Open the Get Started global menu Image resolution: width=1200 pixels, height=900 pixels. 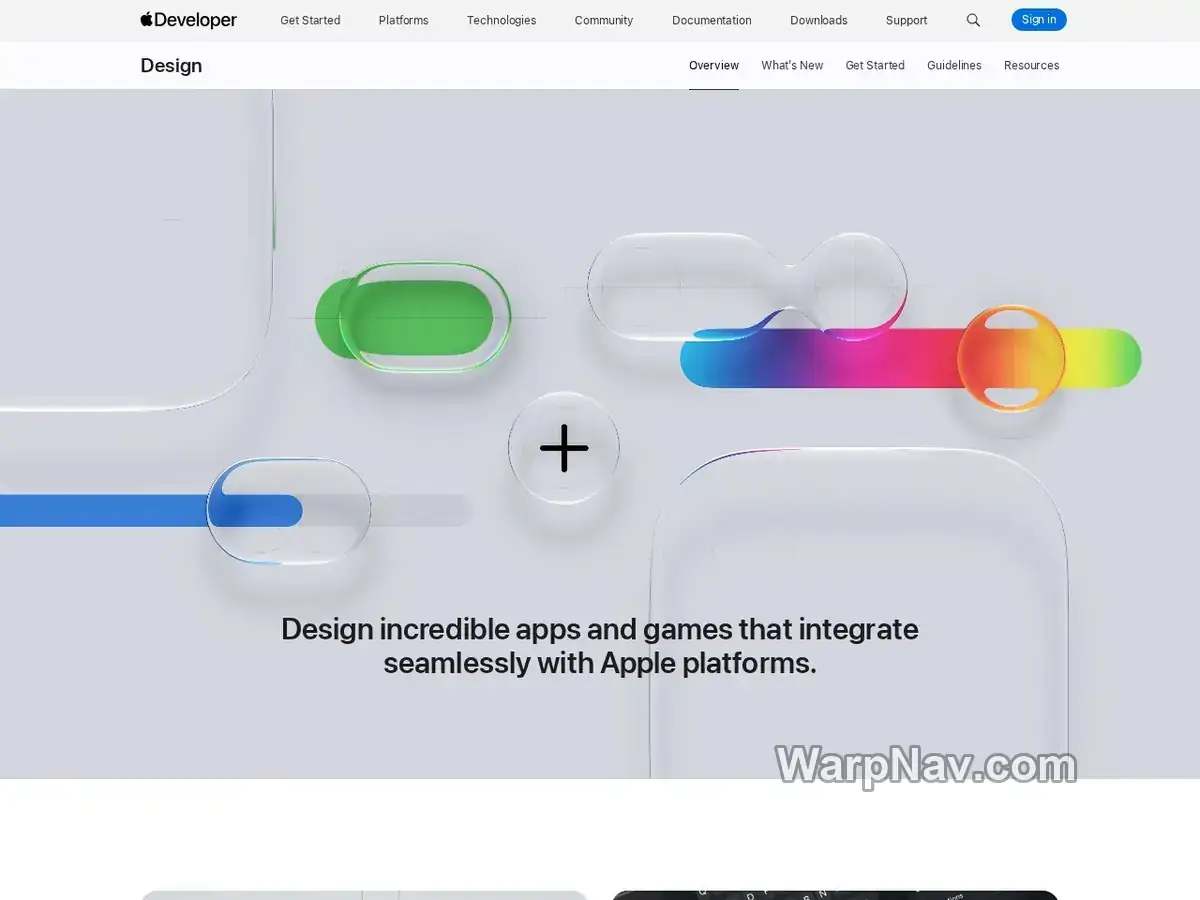coord(310,20)
